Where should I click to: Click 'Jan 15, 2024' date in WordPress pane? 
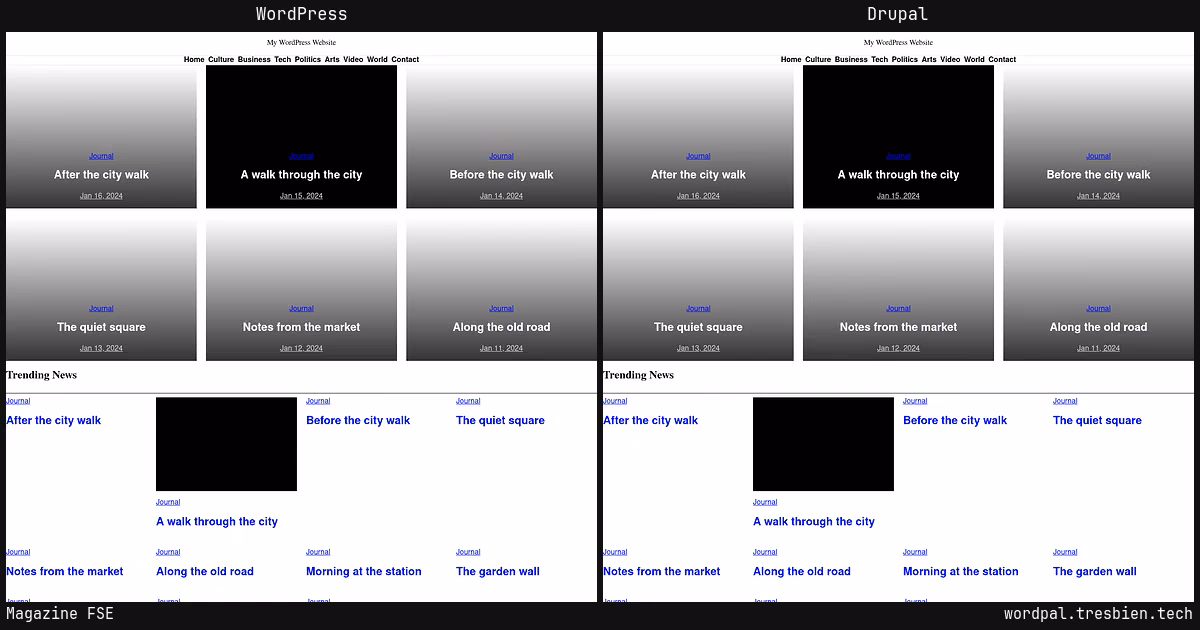point(301,196)
